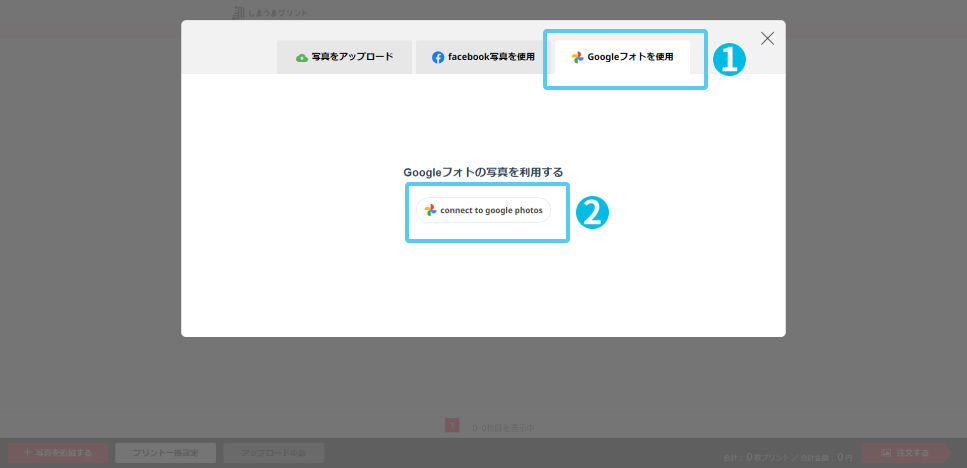Click the pinwheel icon inside connect button

(x=430, y=210)
